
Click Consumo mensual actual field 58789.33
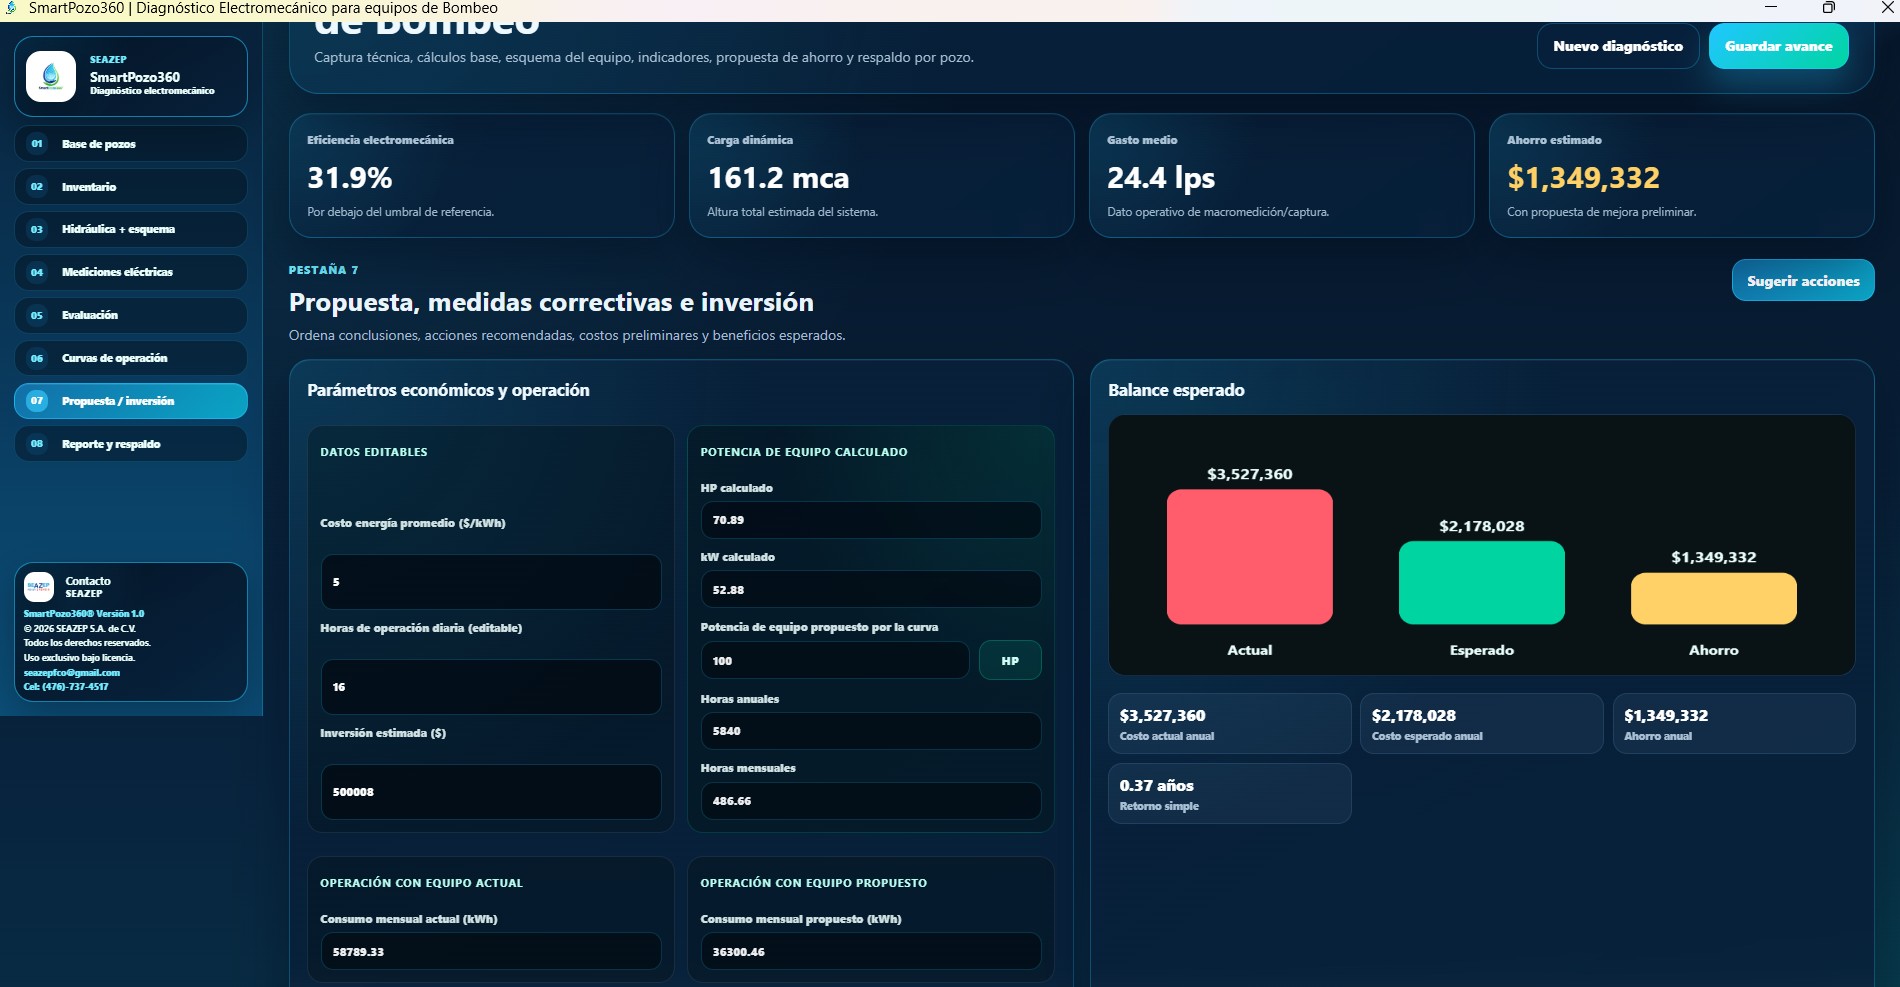[491, 951]
